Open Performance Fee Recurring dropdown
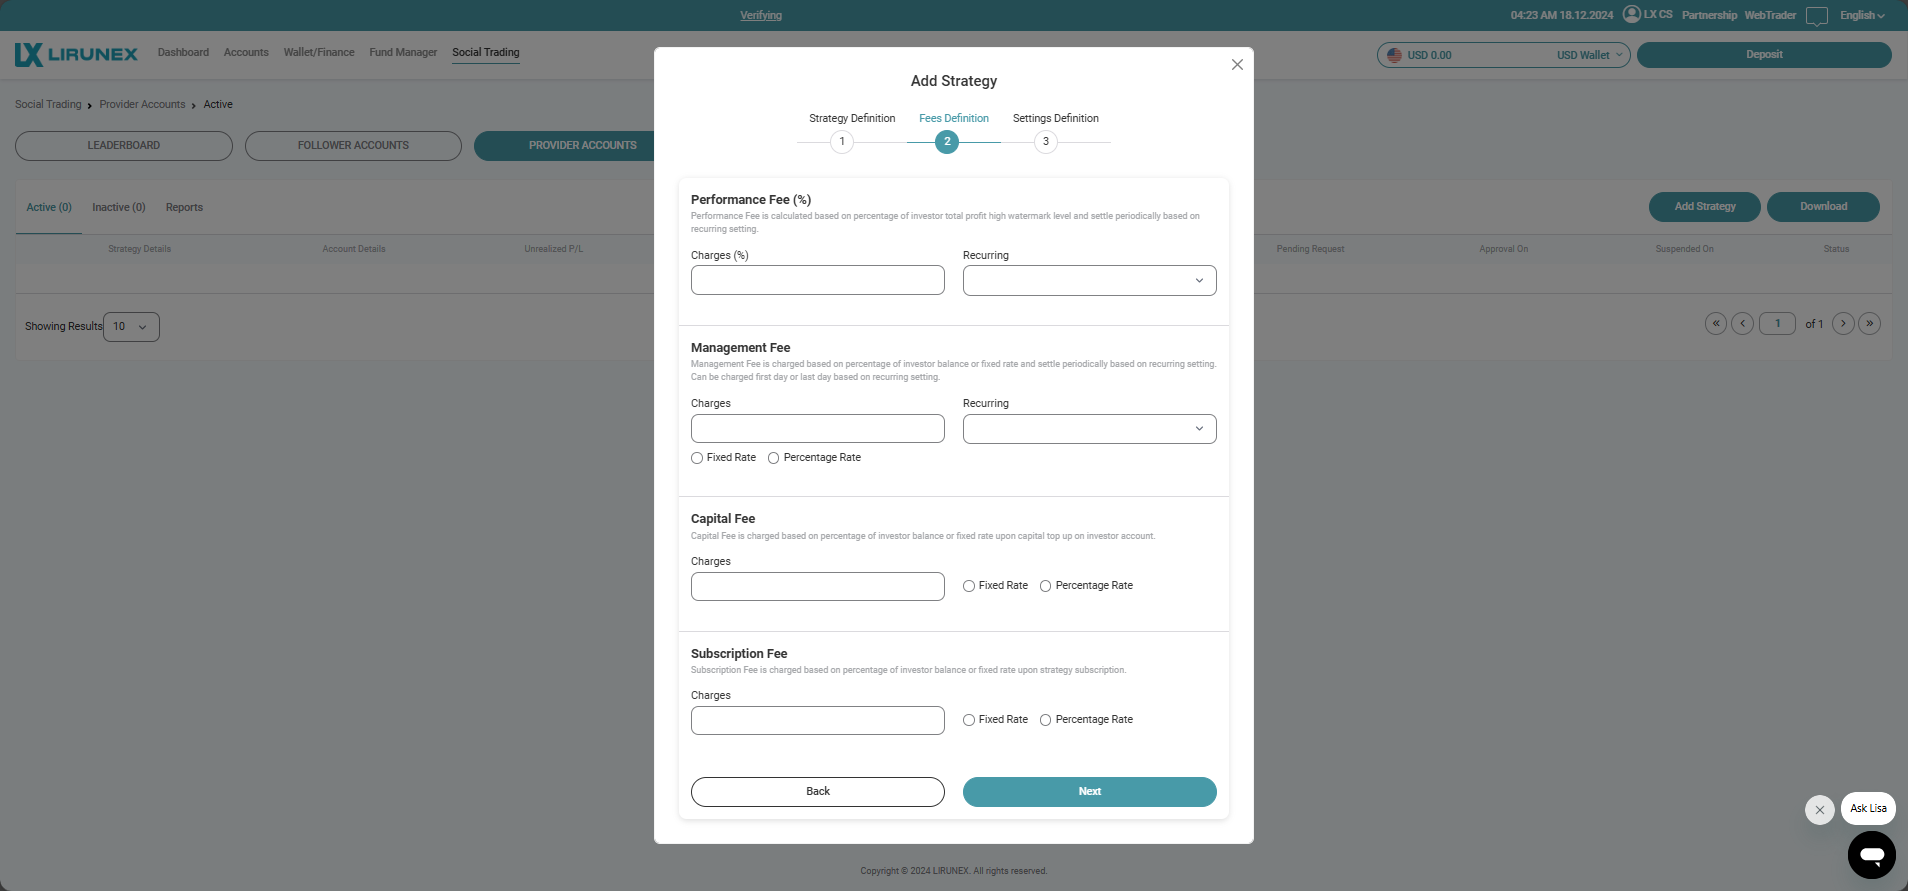Viewport: 1908px width, 891px height. tap(1089, 281)
